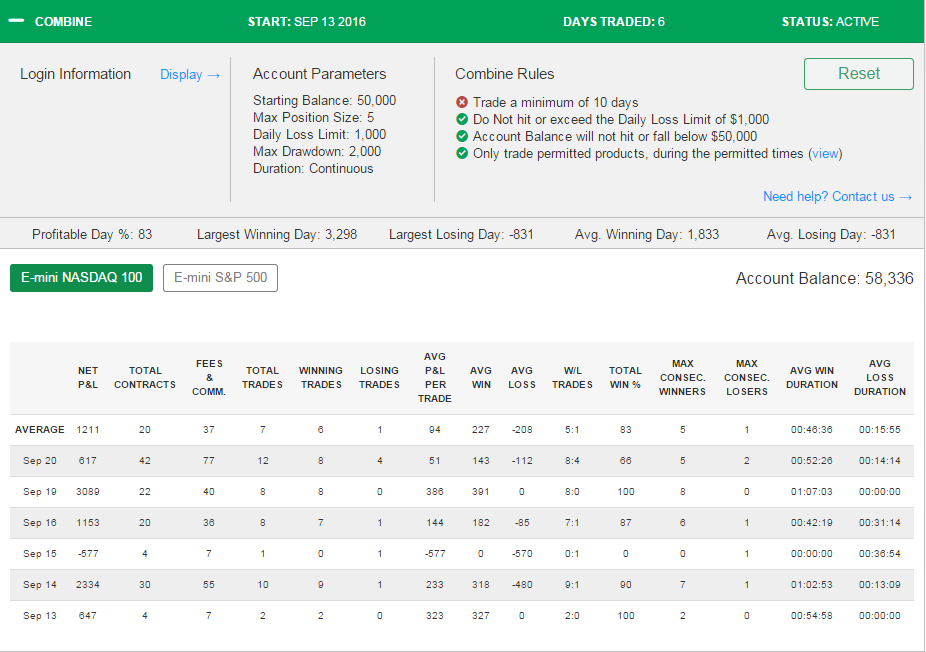Click Largest Losing Day: -831 stat

tap(461, 234)
